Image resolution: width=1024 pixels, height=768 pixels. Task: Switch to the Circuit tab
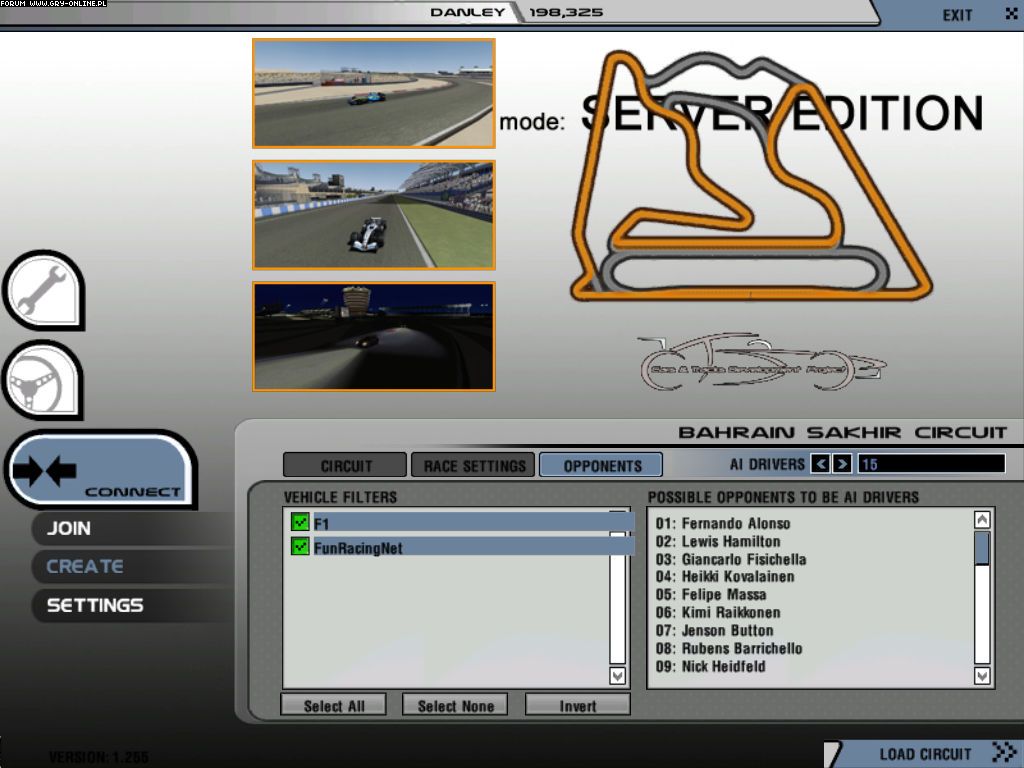[x=345, y=466]
